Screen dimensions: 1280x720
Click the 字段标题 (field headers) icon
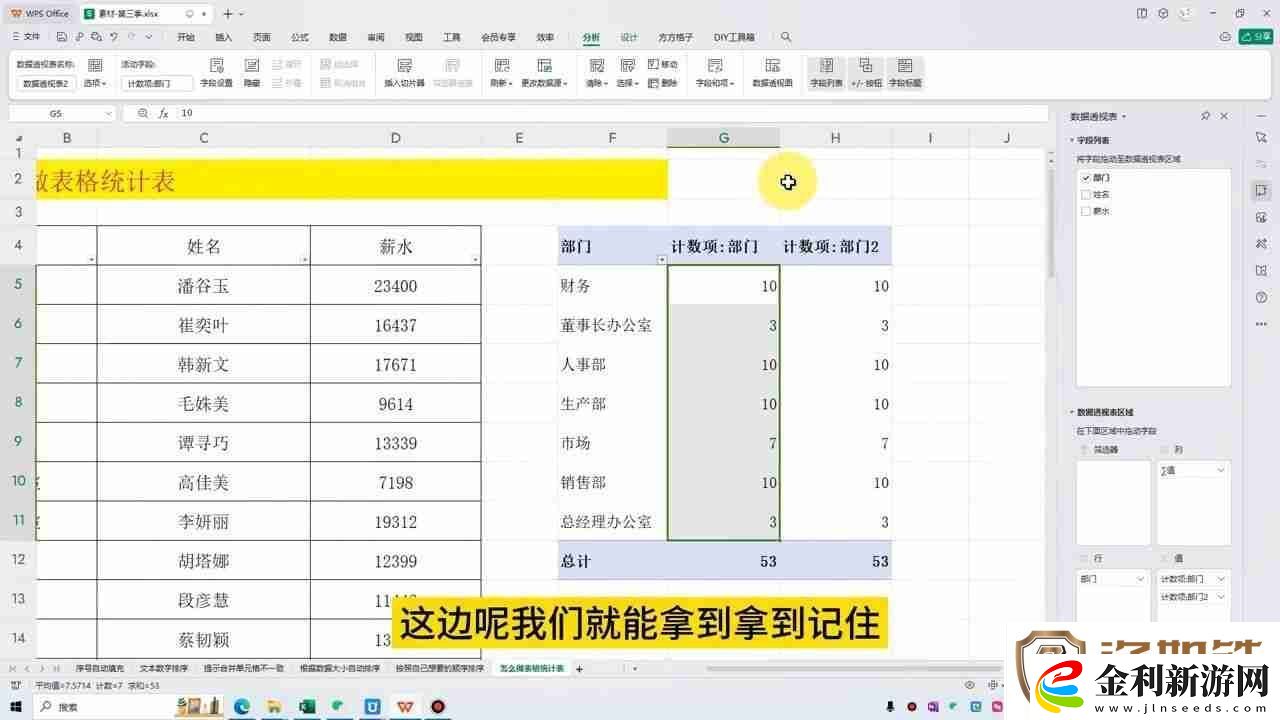[905, 70]
